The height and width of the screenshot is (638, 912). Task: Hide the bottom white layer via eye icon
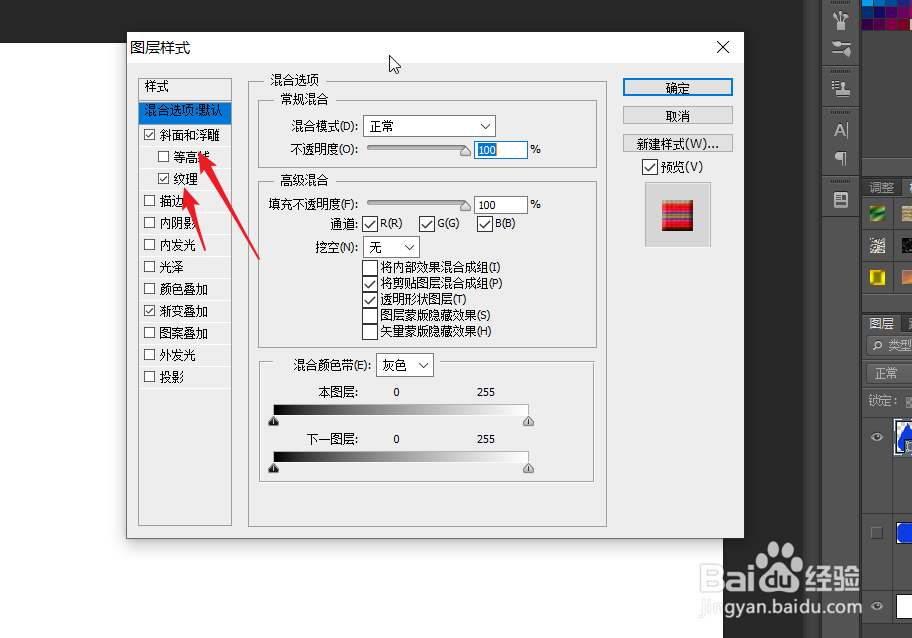[877, 606]
